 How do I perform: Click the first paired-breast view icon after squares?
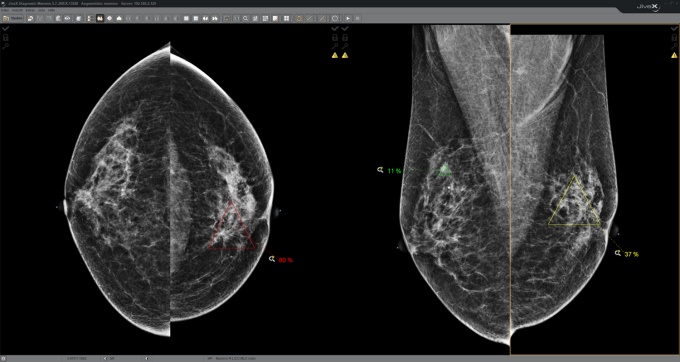(205, 19)
